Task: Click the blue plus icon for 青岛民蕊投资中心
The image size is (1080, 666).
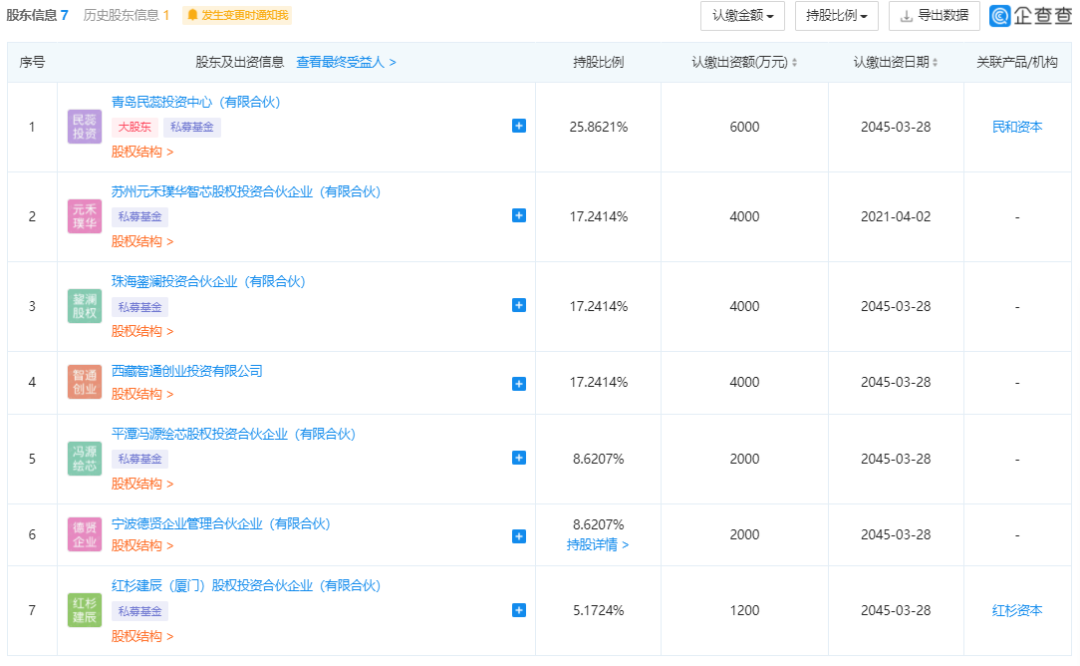Action: (x=519, y=126)
